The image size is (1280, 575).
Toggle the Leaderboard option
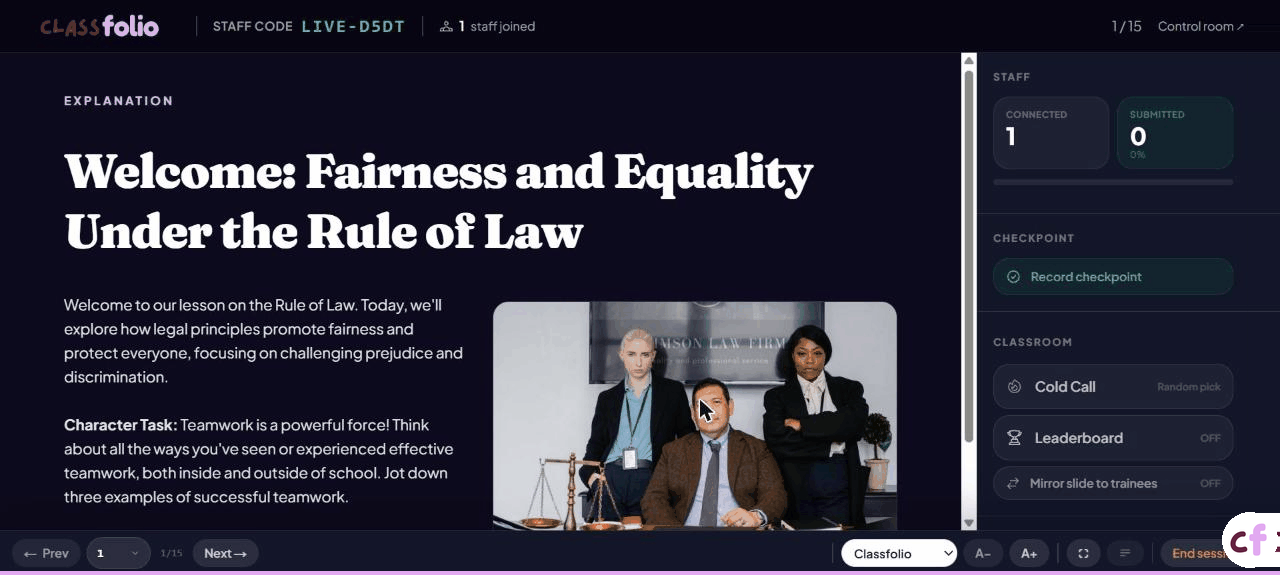coord(1113,438)
